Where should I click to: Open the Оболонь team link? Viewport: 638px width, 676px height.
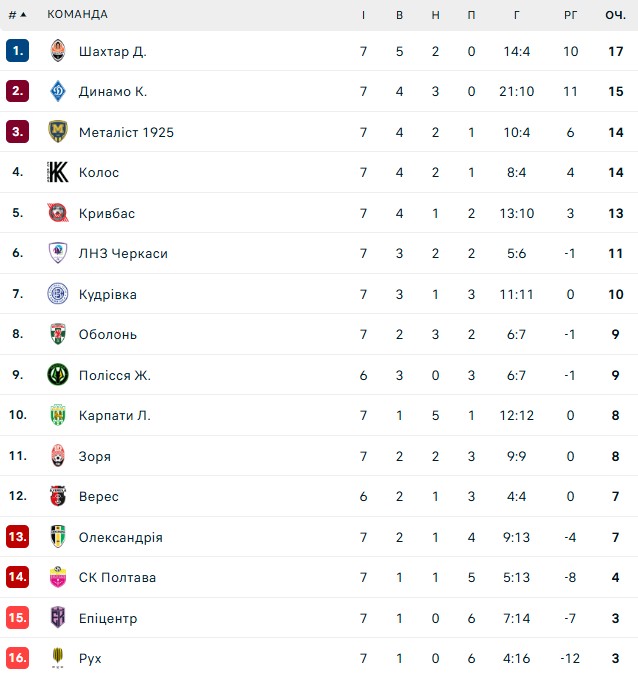(x=108, y=335)
